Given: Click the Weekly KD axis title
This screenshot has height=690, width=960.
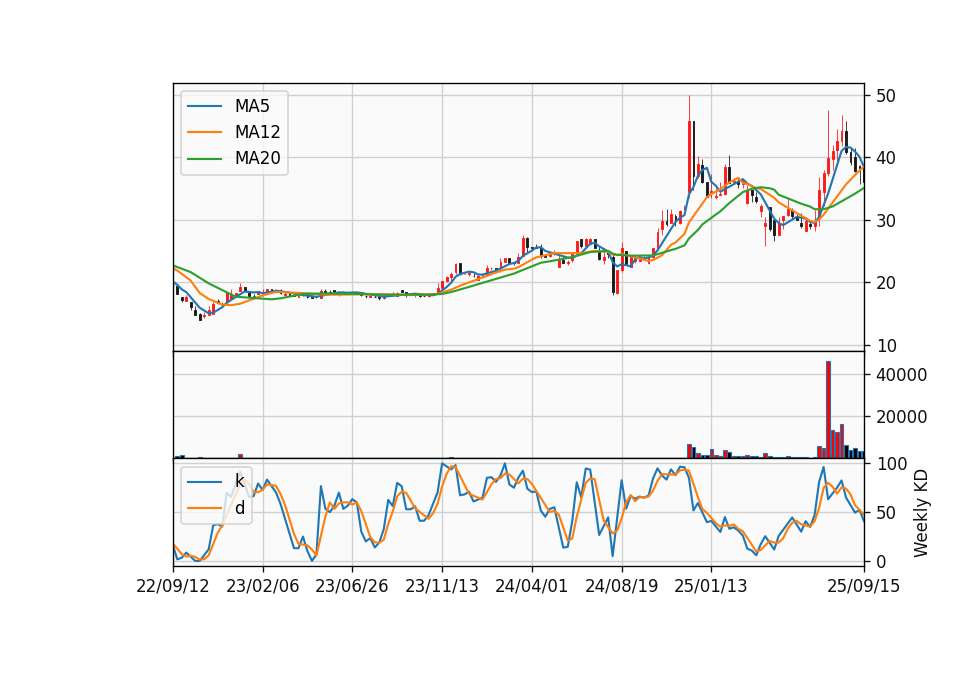Looking at the screenshot, I should tap(920, 513).
